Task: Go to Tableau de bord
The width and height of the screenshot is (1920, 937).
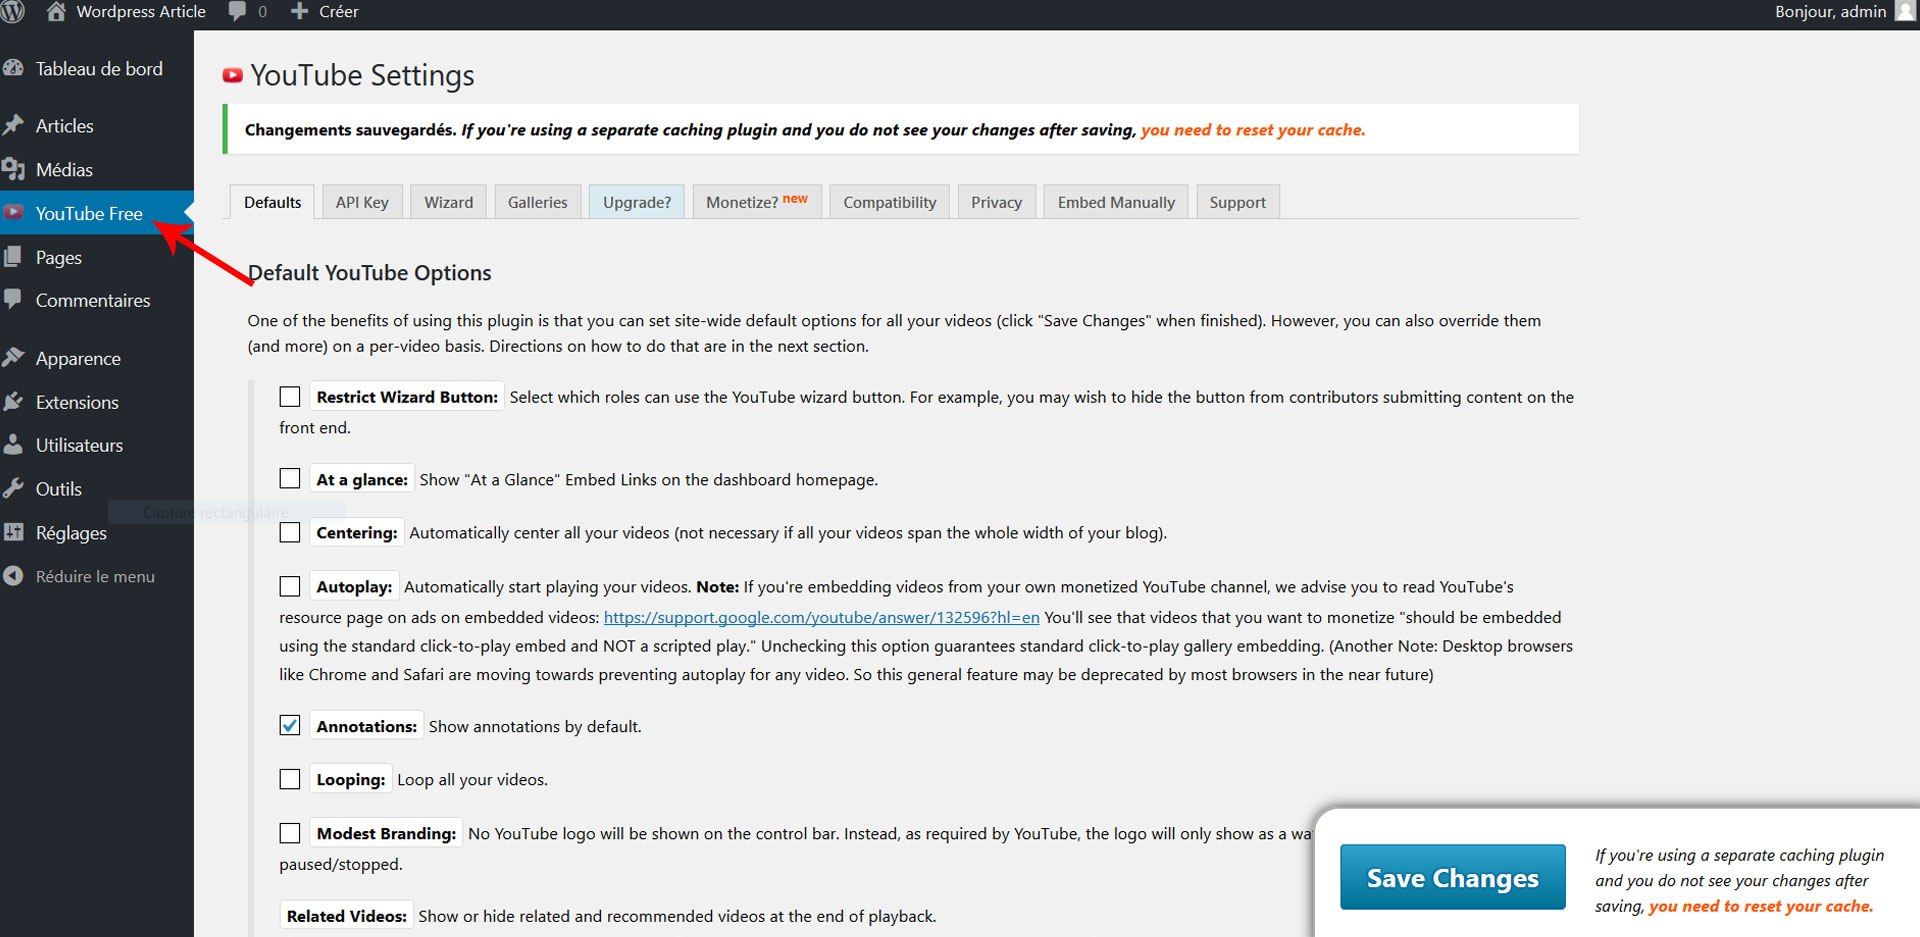Action: 97,68
